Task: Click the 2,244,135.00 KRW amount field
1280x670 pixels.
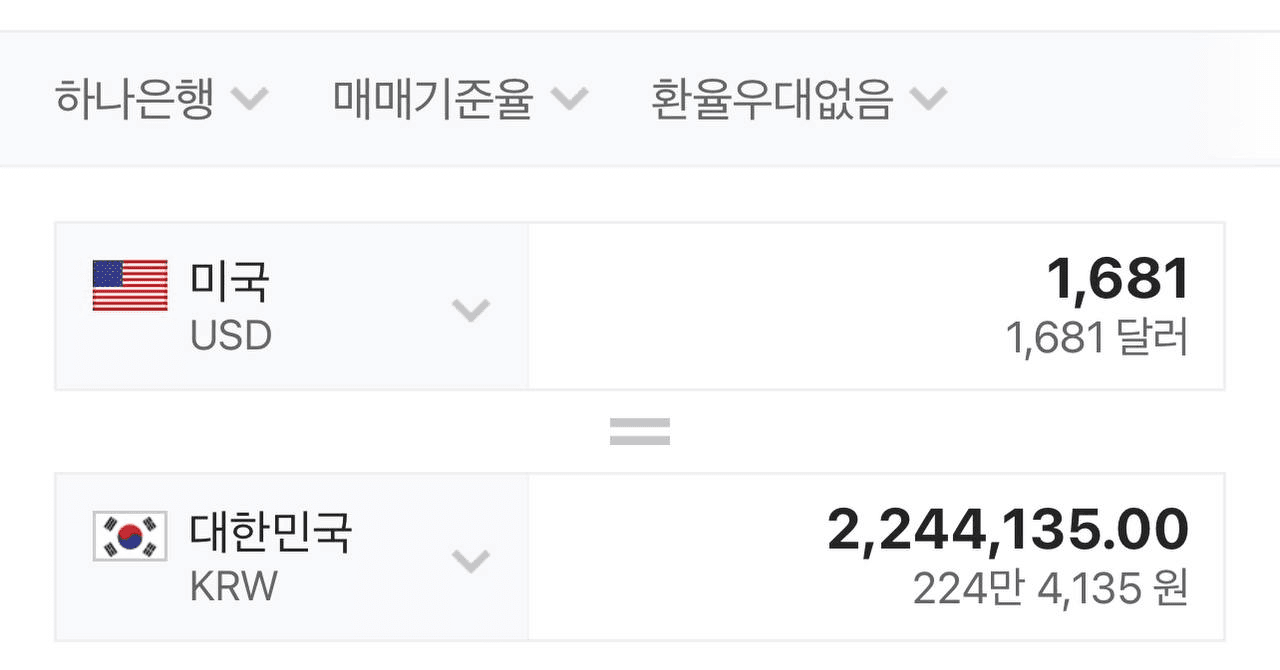Action: point(876,556)
